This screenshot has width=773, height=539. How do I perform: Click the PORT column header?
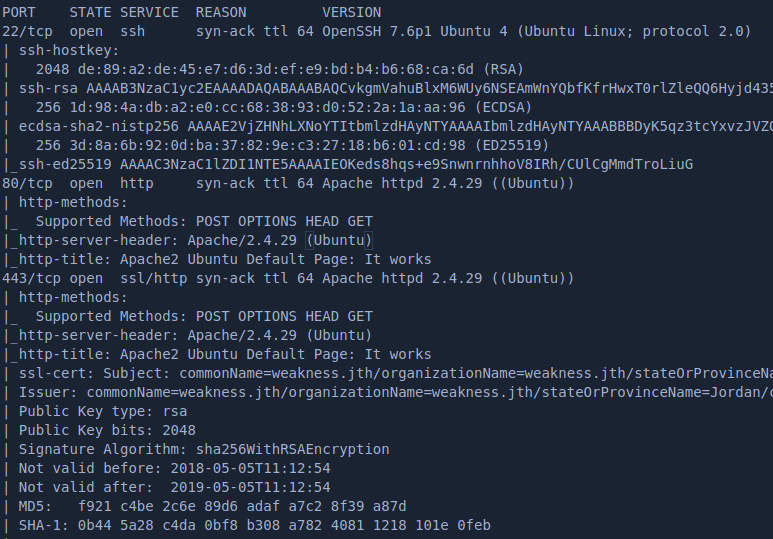tap(20, 12)
